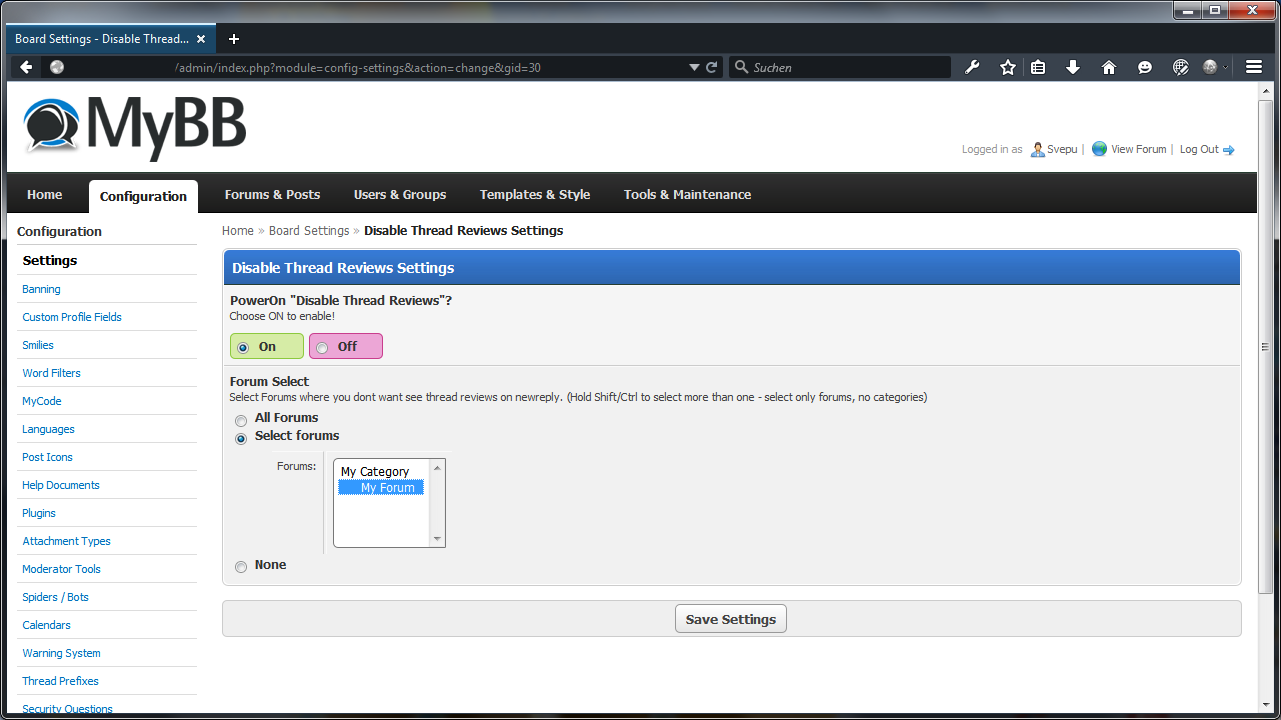The image size is (1281, 720).
Task: Open Custom Profile Fields in sidebar
Action: click(72, 317)
